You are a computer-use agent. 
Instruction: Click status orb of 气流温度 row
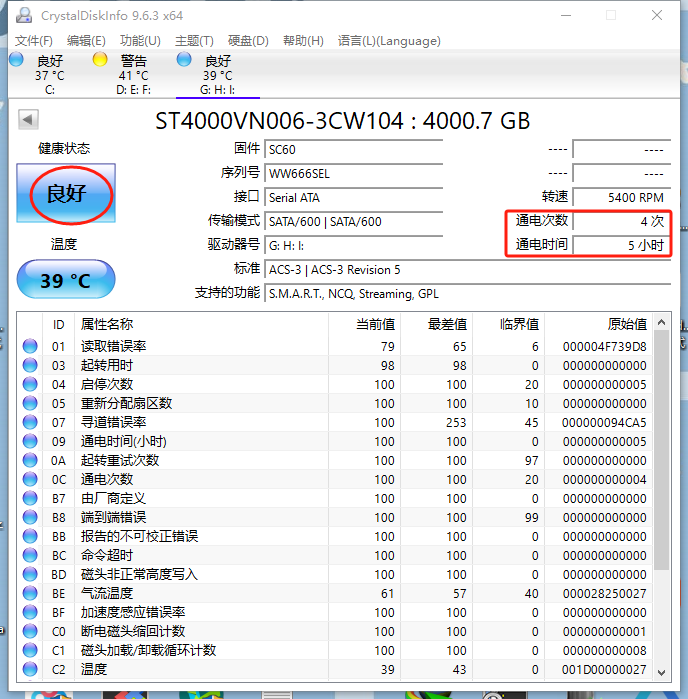coord(30,593)
